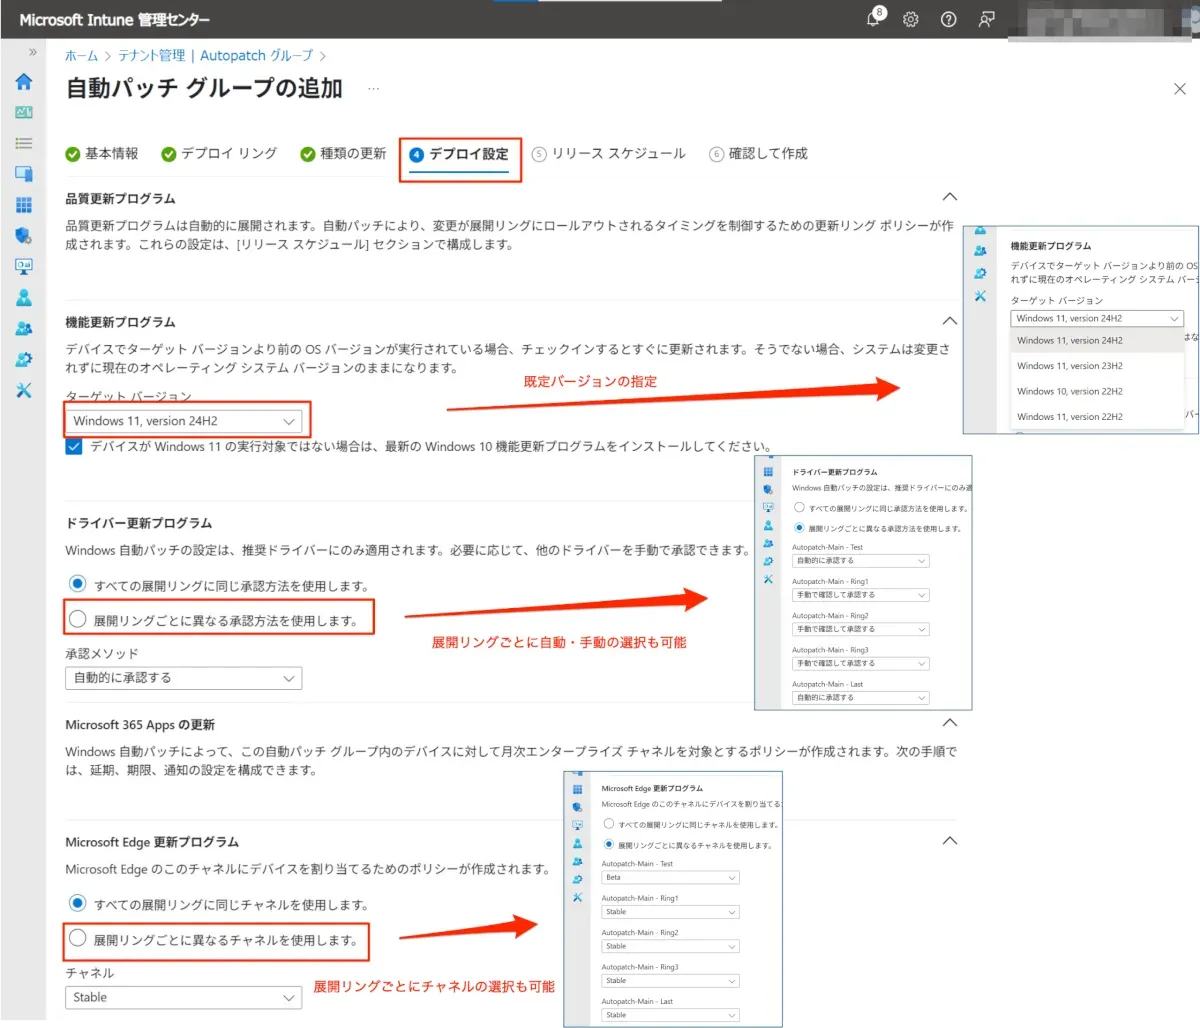Click the Home breadcrumb link

pos(82,56)
